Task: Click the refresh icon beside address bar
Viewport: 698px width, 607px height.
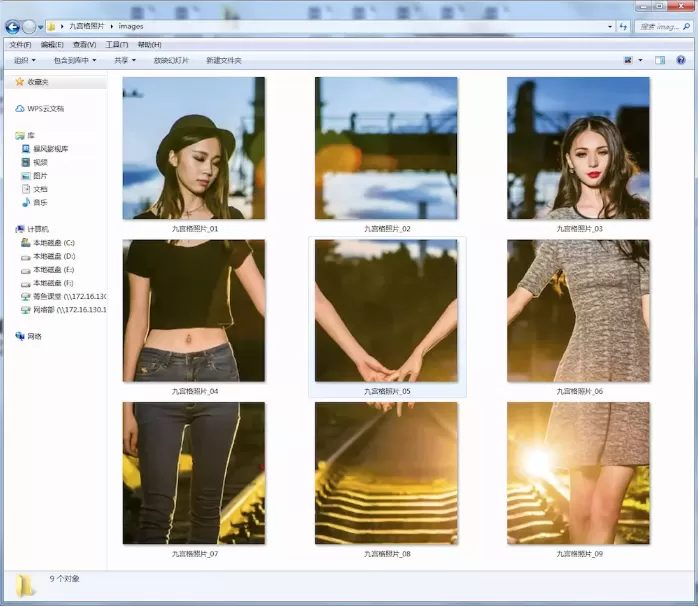Action: click(x=623, y=27)
